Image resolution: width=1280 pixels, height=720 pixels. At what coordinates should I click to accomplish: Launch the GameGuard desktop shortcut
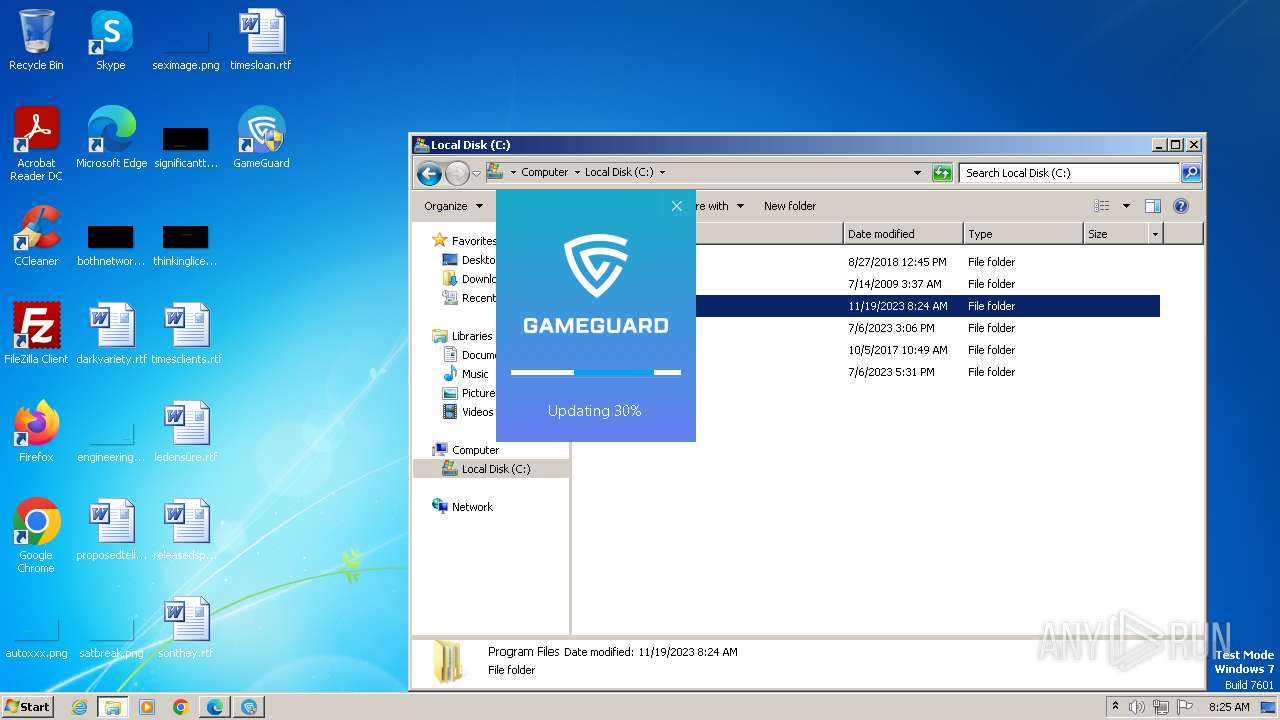coord(261,138)
